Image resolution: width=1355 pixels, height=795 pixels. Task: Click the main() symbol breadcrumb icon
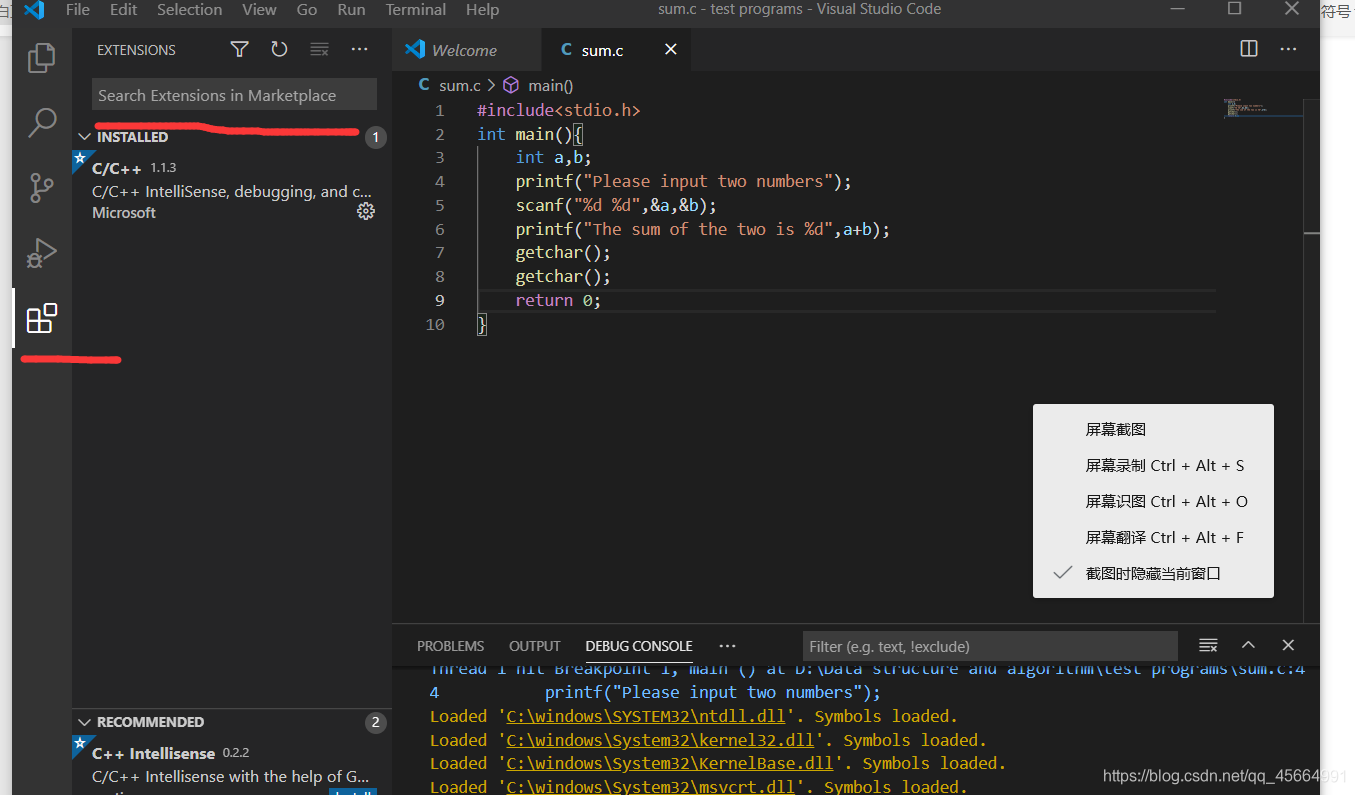[x=511, y=85]
